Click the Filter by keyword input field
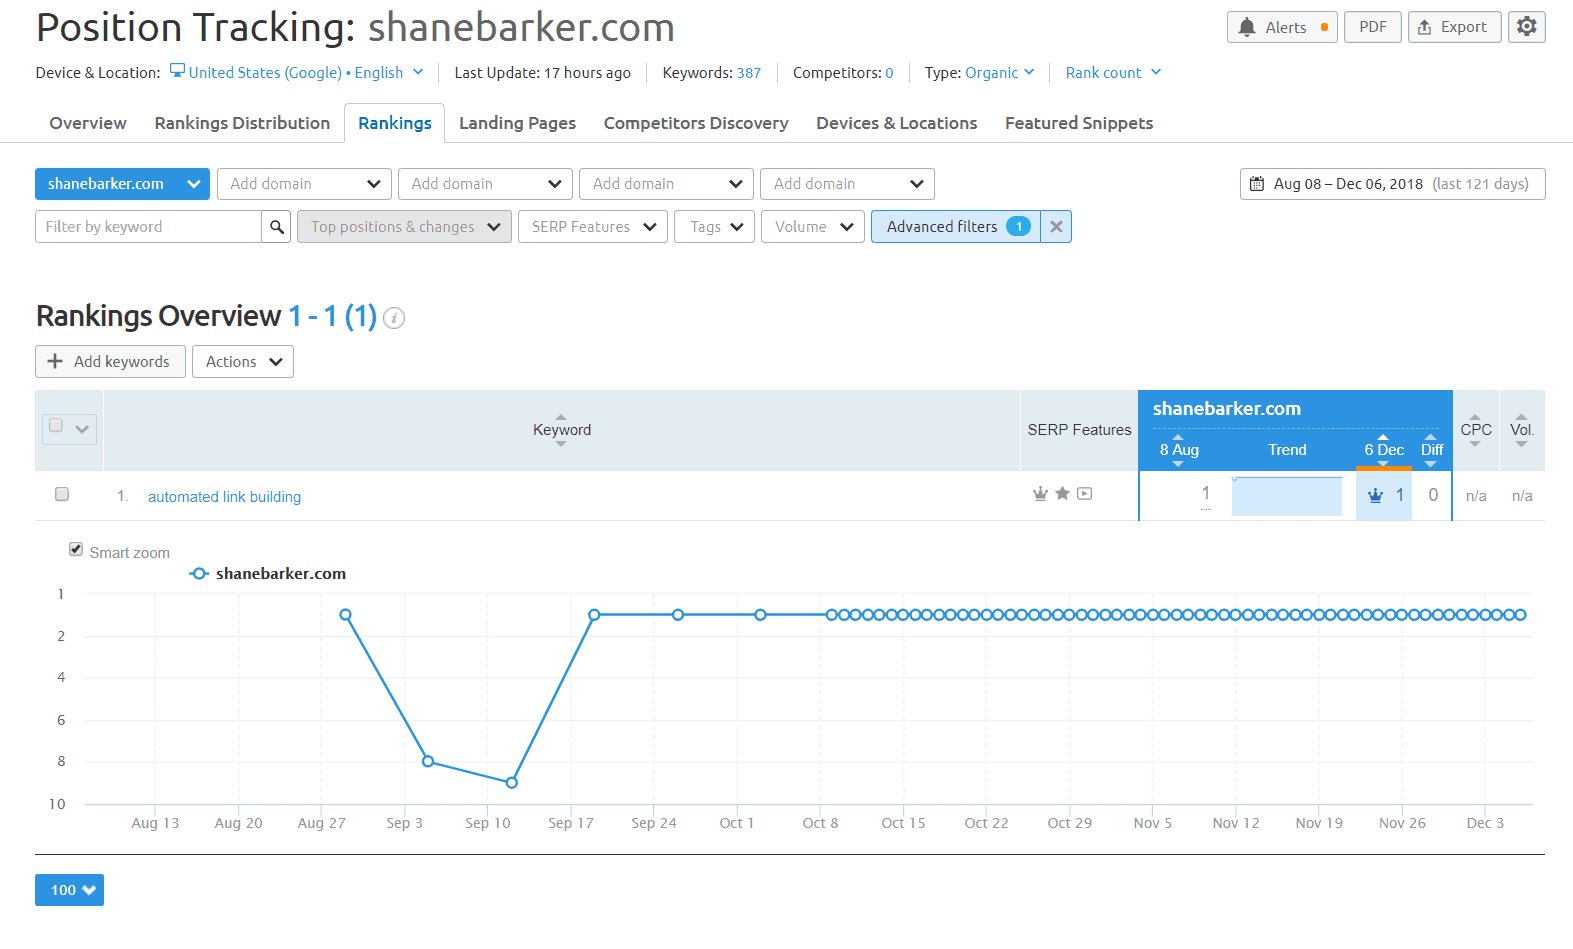The image size is (1573, 949). pyautogui.click(x=148, y=227)
